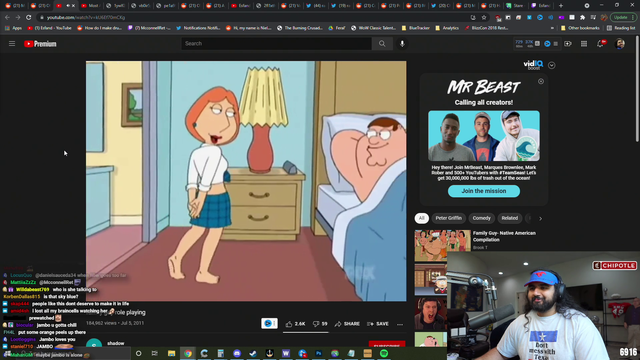
Task: Open the Erland - YouTube bookmark
Action: pos(49,28)
